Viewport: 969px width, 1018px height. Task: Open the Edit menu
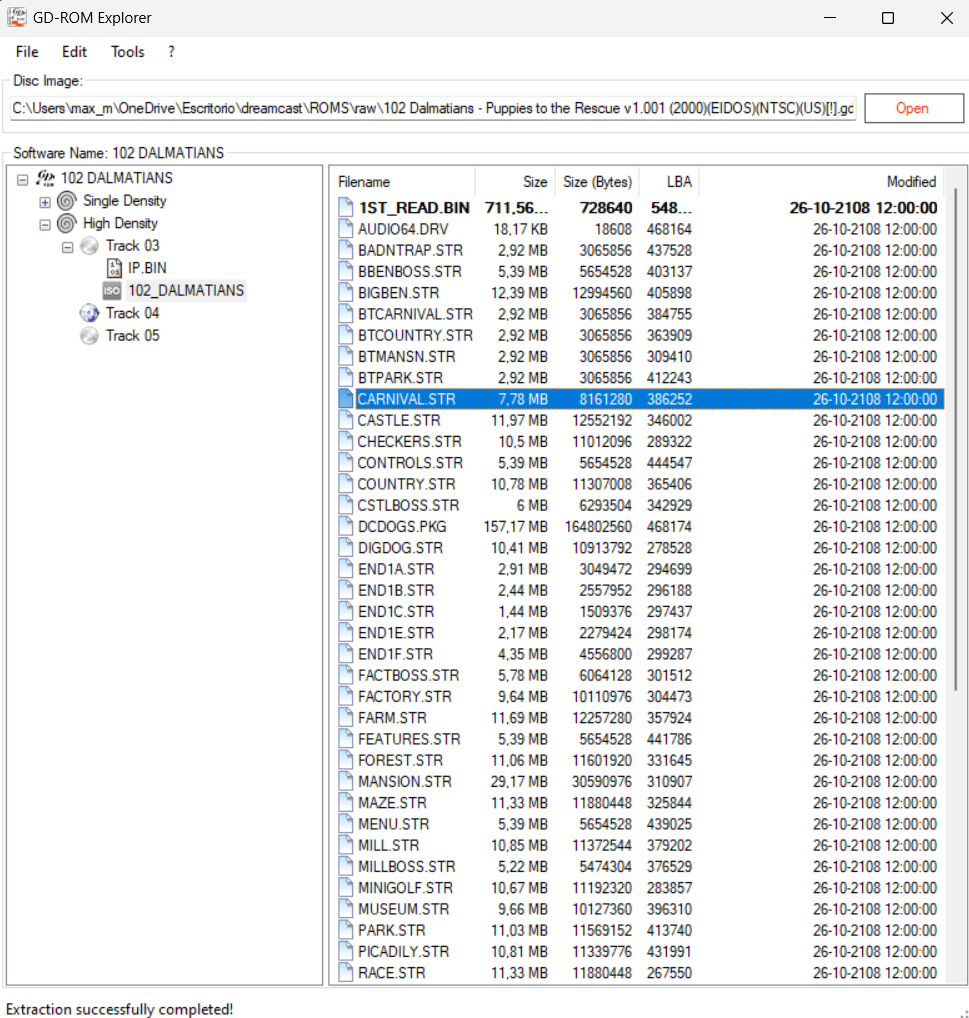pos(74,52)
